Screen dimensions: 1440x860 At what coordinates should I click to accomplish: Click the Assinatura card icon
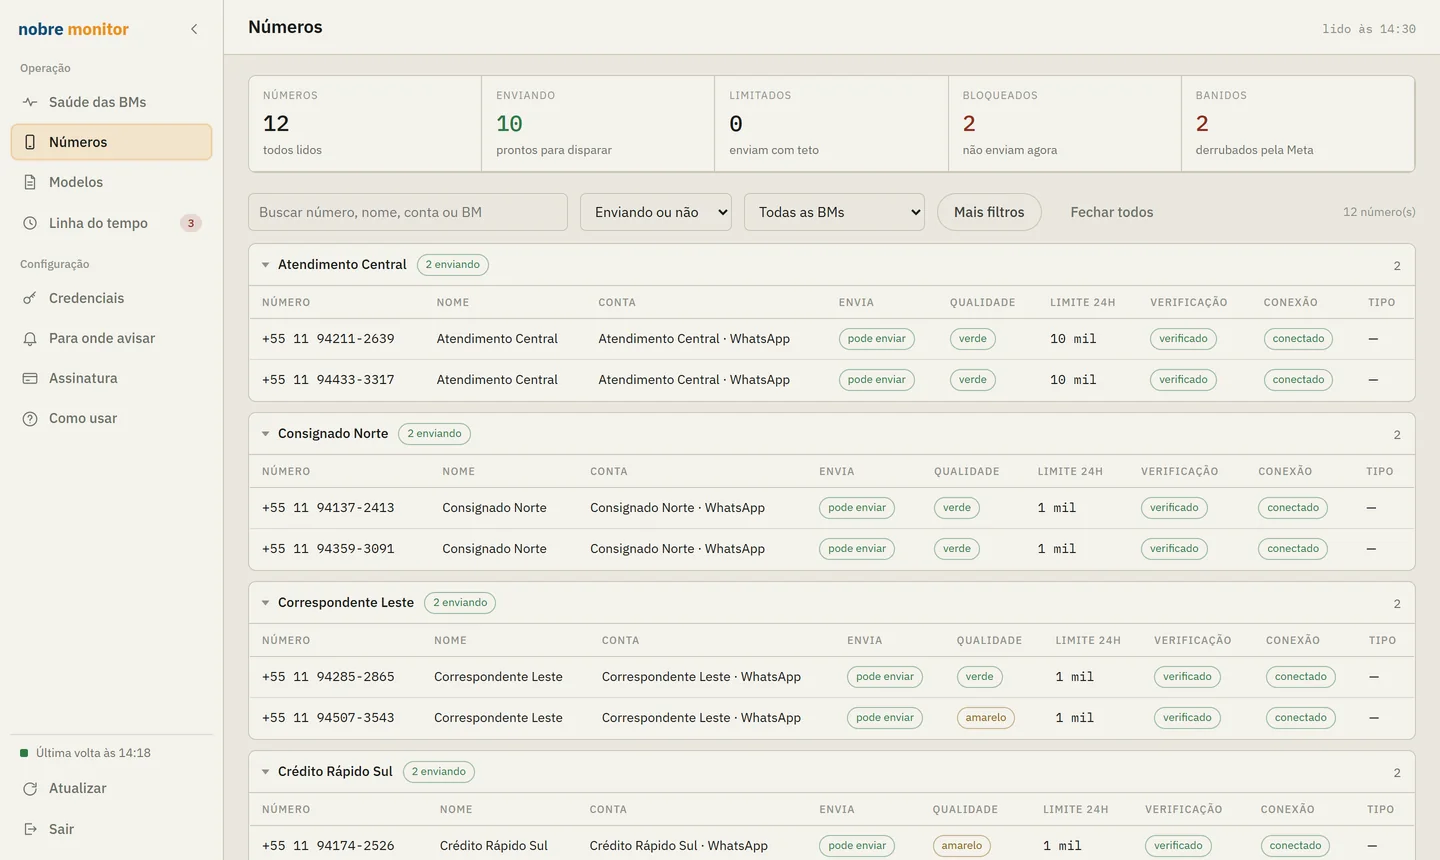[30, 378]
